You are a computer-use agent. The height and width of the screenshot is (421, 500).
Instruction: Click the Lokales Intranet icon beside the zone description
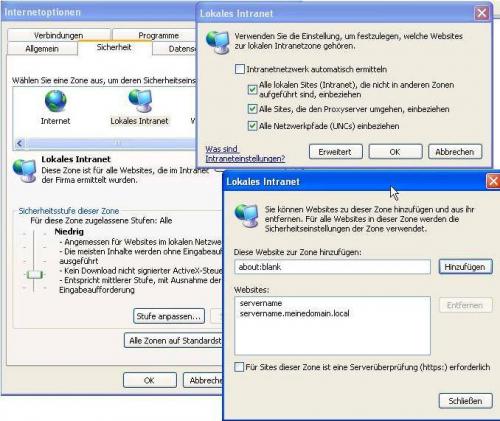[24, 171]
